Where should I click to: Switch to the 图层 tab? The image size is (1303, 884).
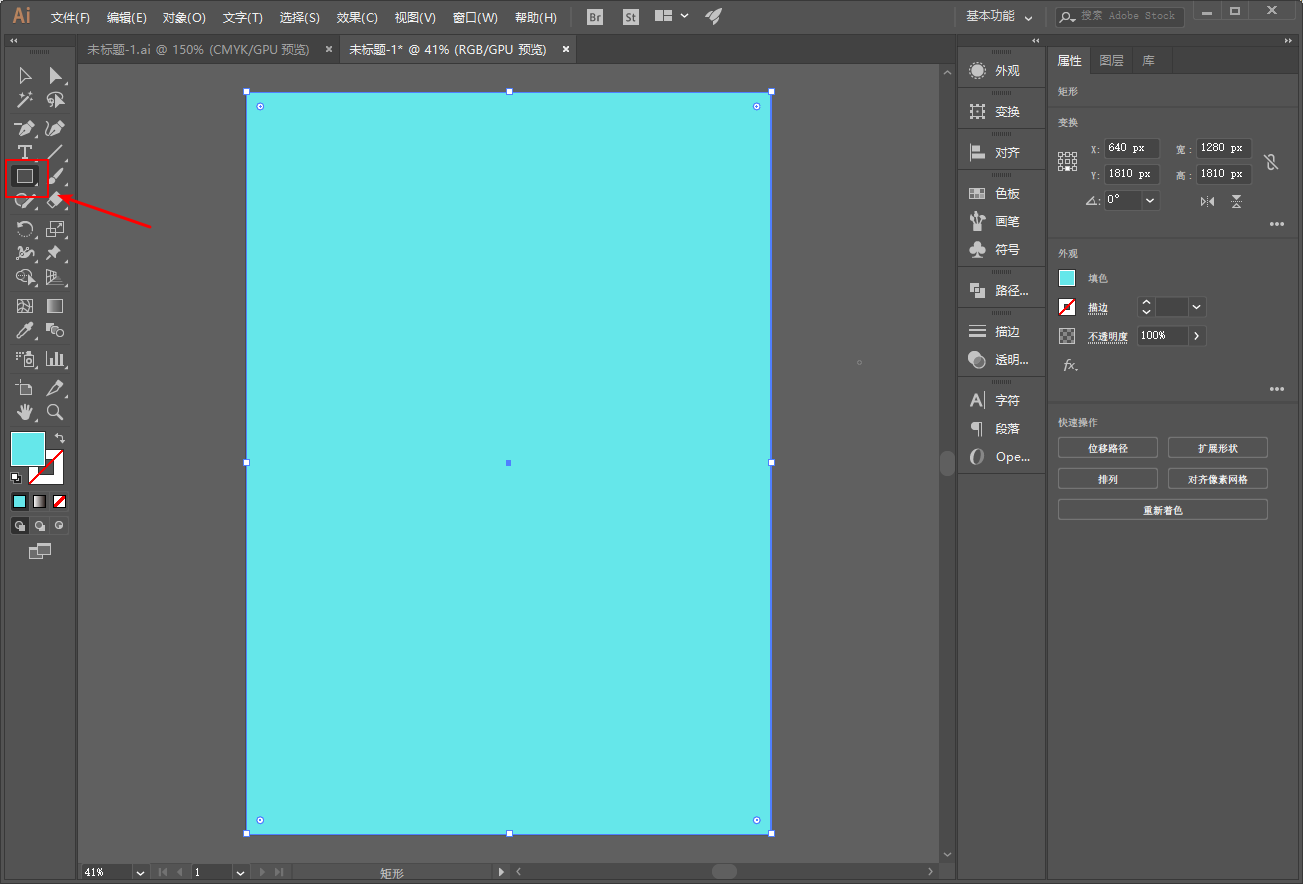[1111, 61]
